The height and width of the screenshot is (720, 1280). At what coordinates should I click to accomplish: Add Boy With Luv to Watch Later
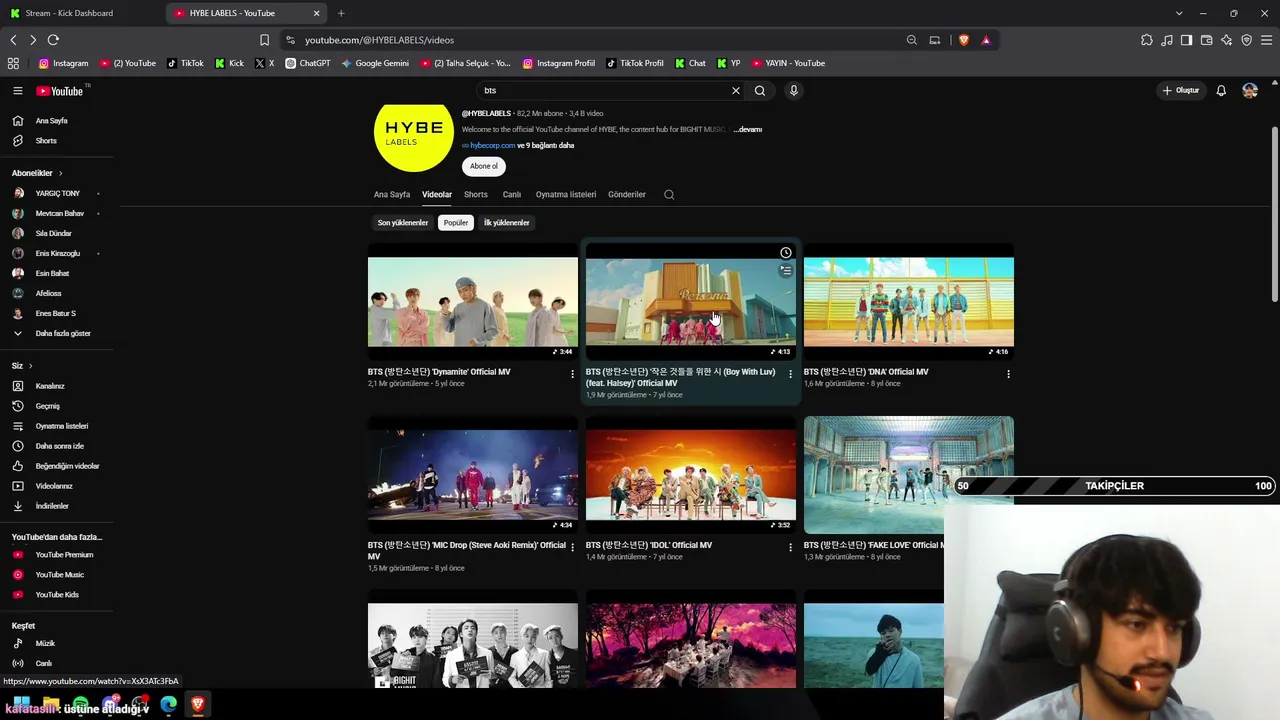pos(786,253)
